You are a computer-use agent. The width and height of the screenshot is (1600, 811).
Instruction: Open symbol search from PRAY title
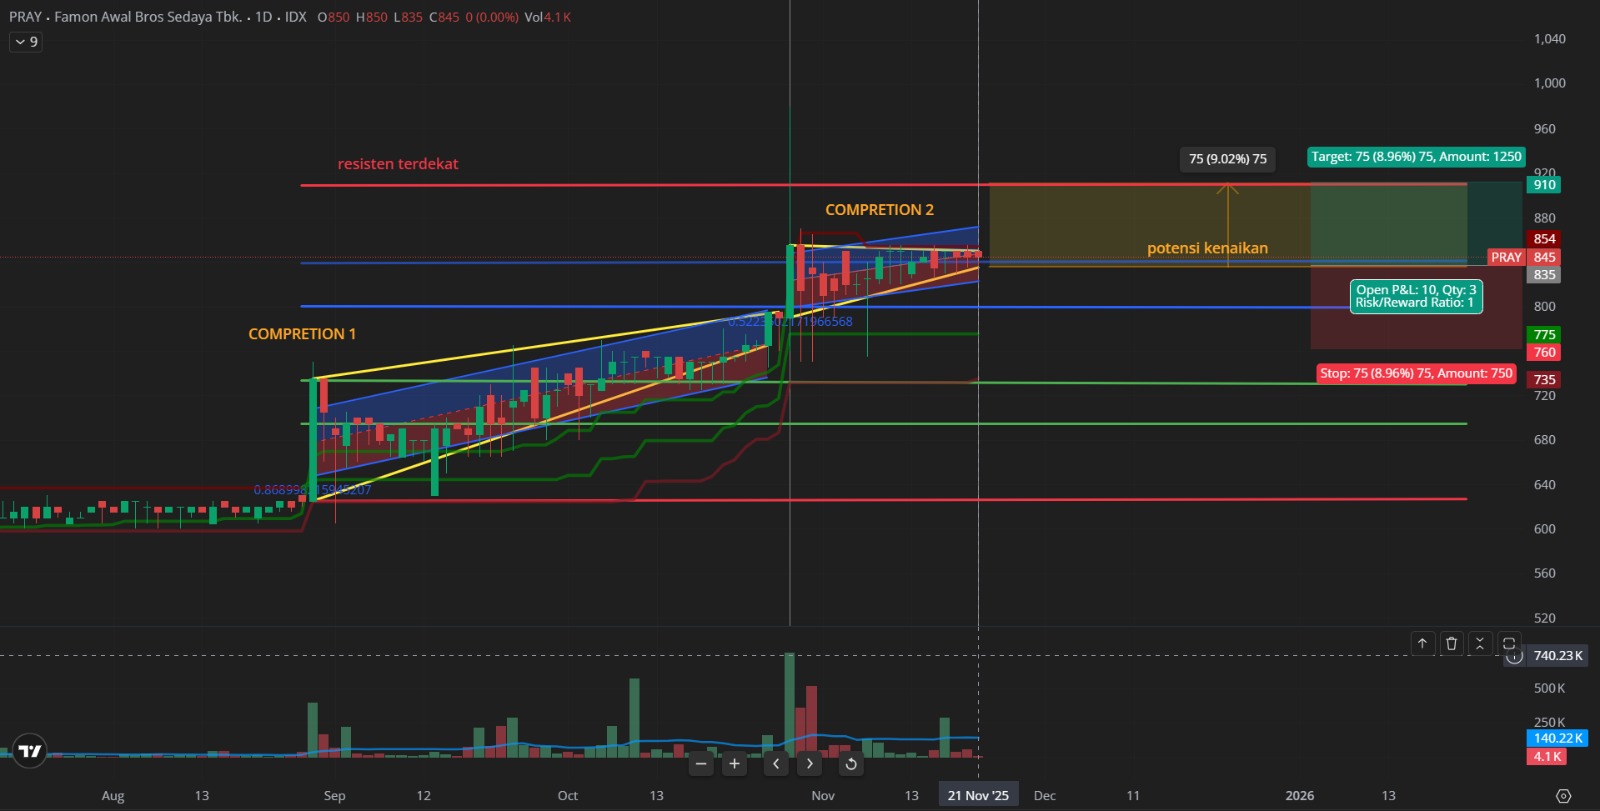click(125, 17)
